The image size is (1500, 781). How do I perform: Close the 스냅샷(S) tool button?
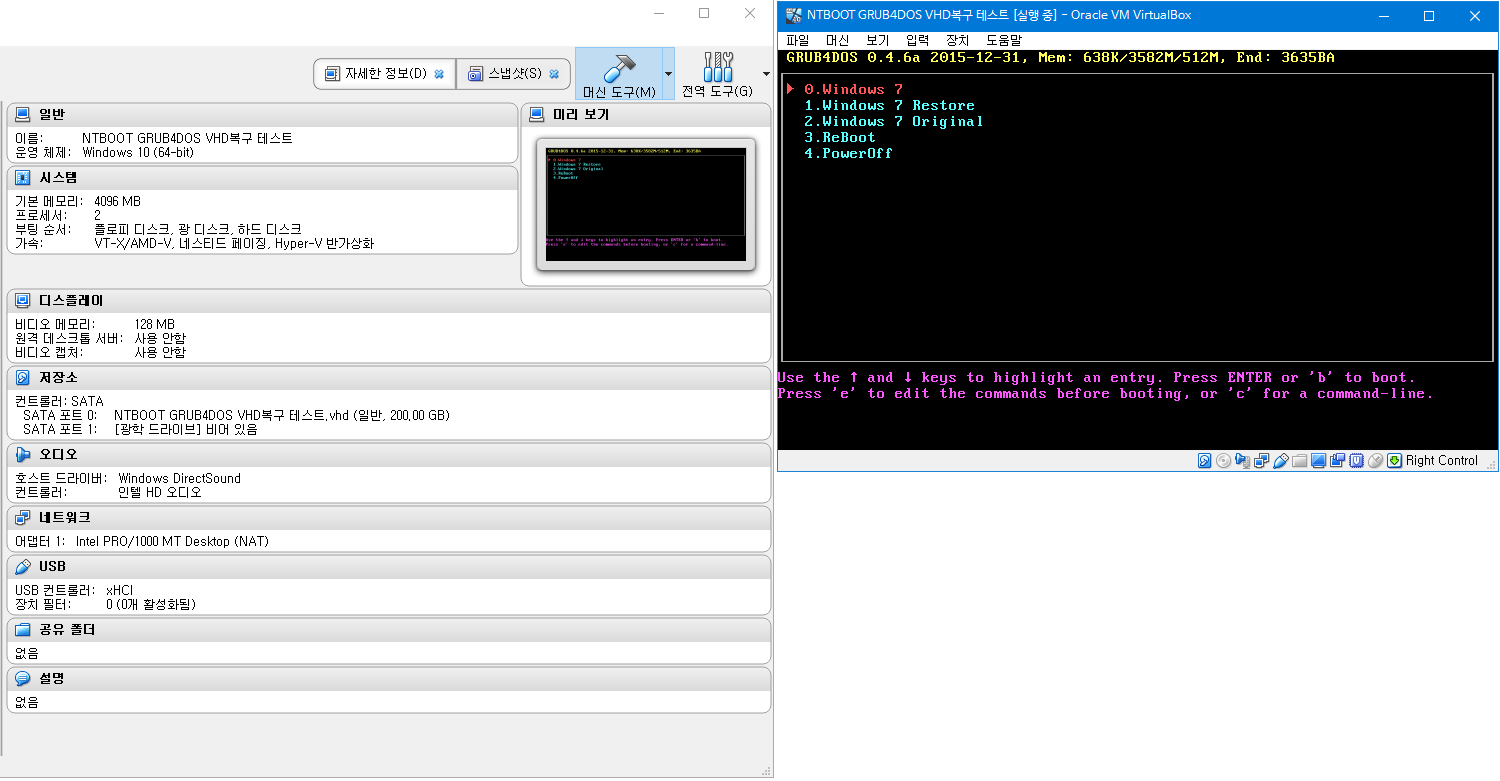(x=554, y=74)
